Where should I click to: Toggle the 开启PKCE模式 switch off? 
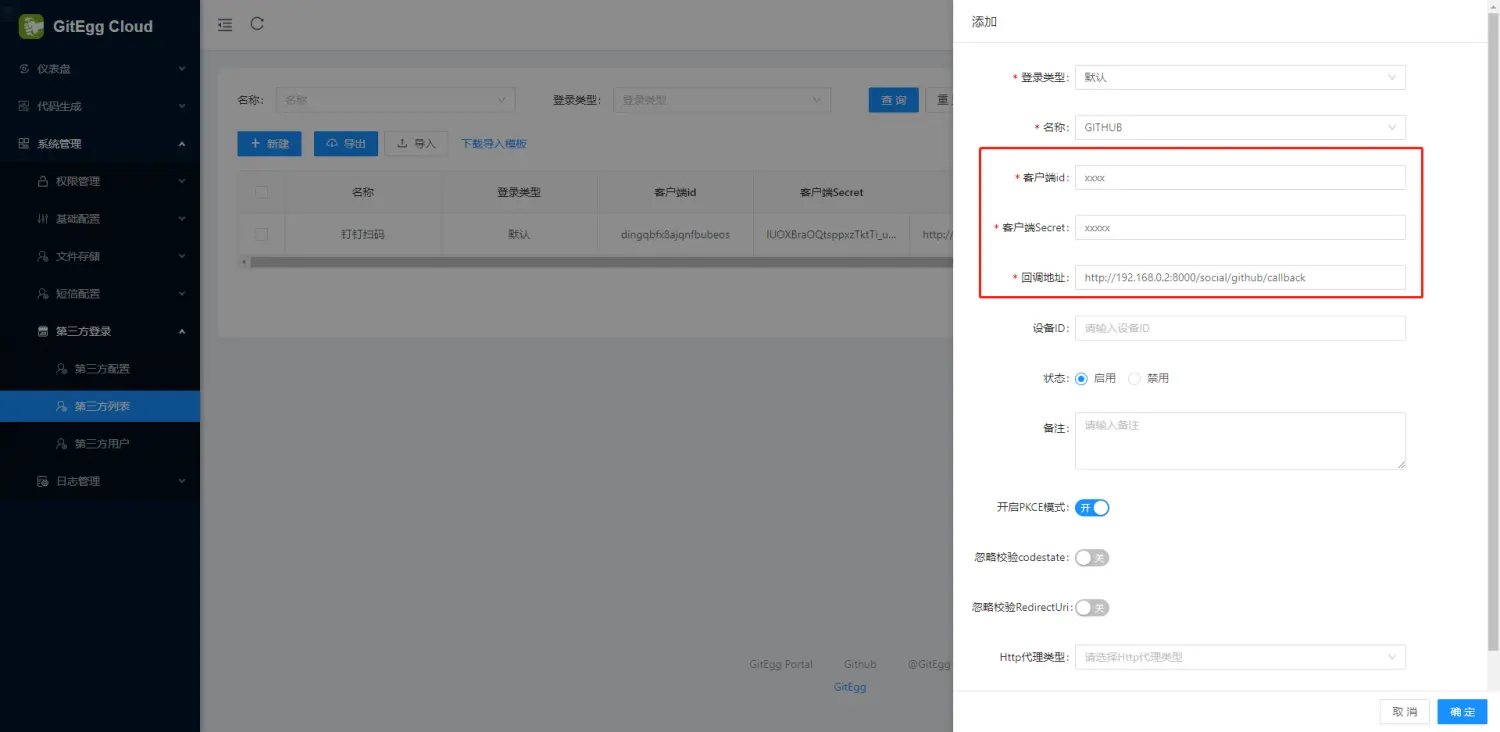click(x=1092, y=508)
